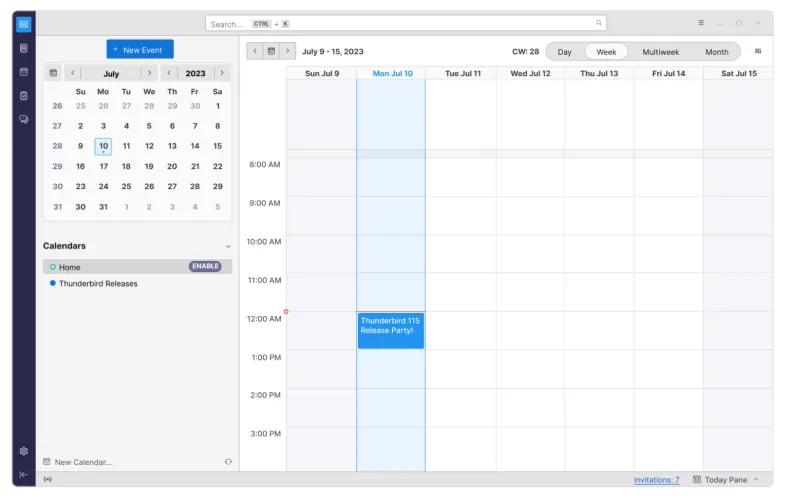Open the Chat space in sidebar

point(24,120)
